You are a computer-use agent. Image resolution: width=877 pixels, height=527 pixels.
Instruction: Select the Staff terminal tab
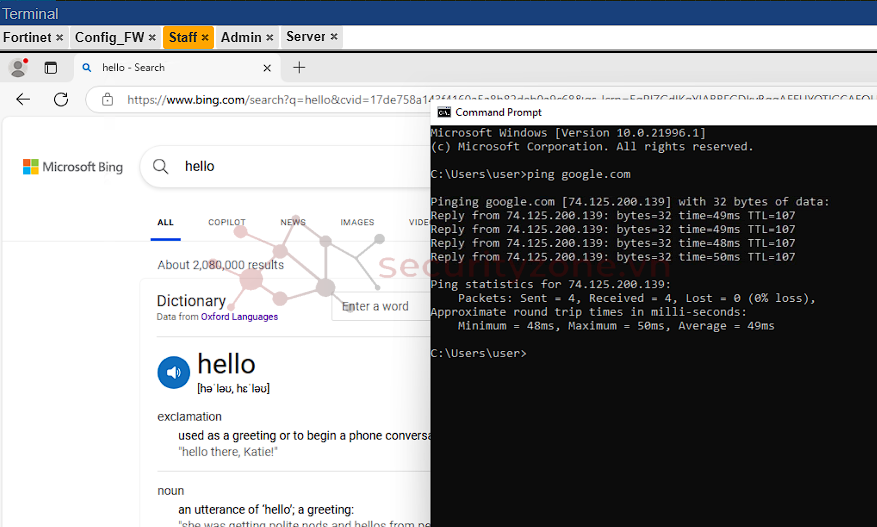click(183, 37)
